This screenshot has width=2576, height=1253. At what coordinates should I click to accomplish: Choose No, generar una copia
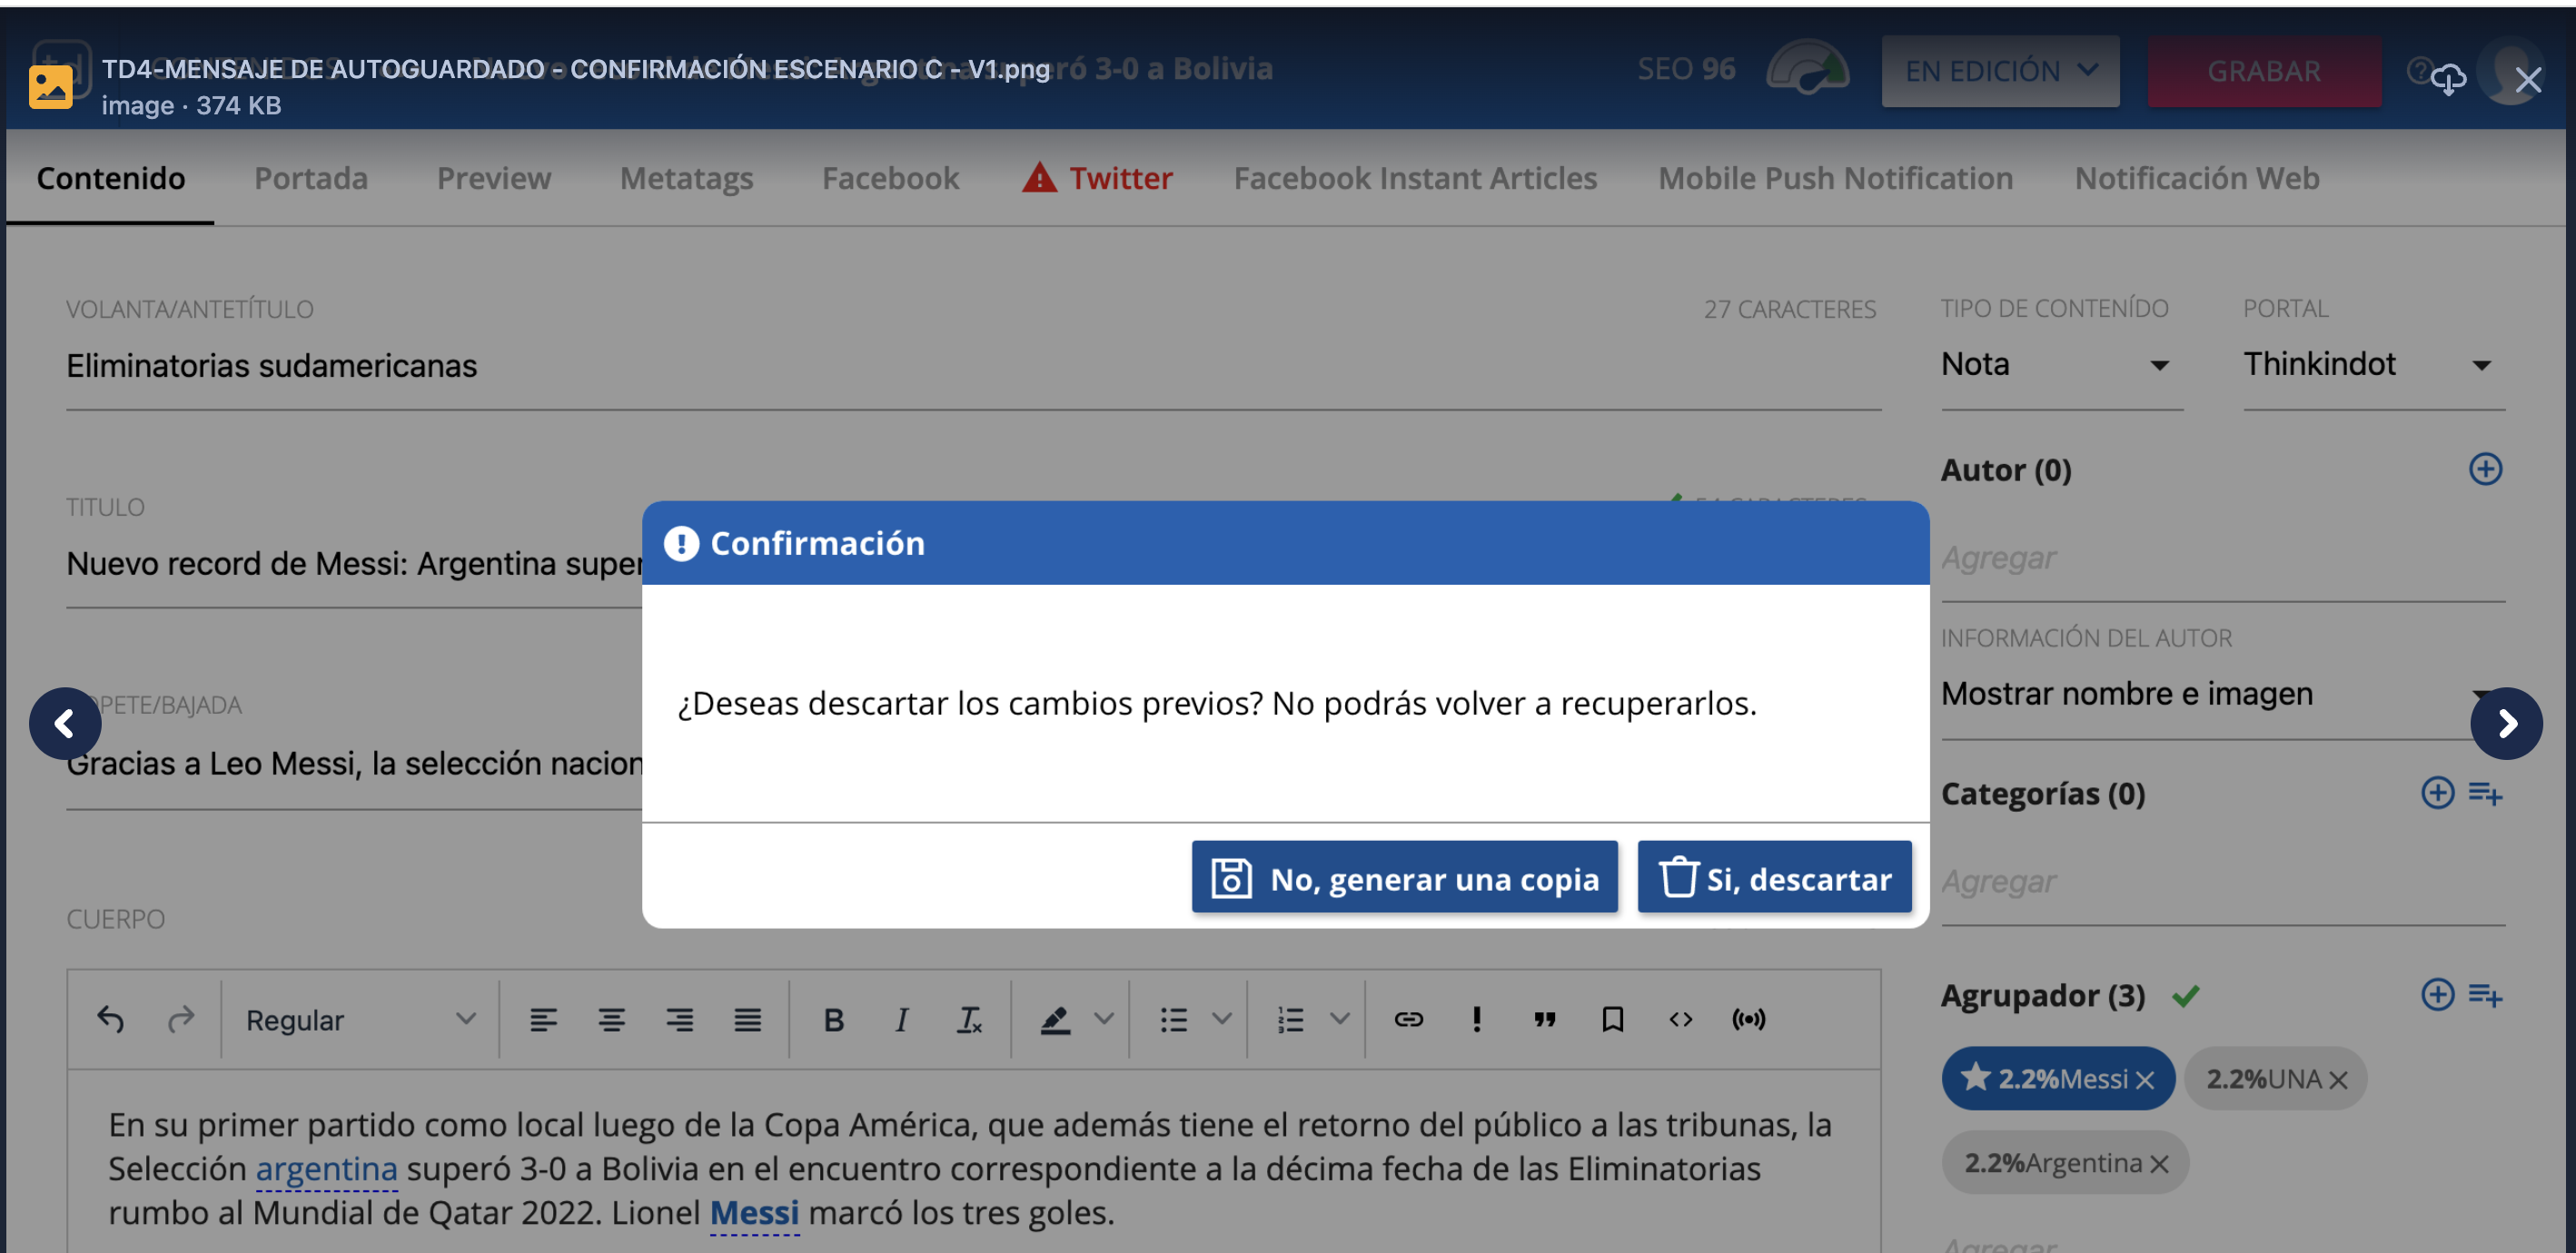[1404, 877]
